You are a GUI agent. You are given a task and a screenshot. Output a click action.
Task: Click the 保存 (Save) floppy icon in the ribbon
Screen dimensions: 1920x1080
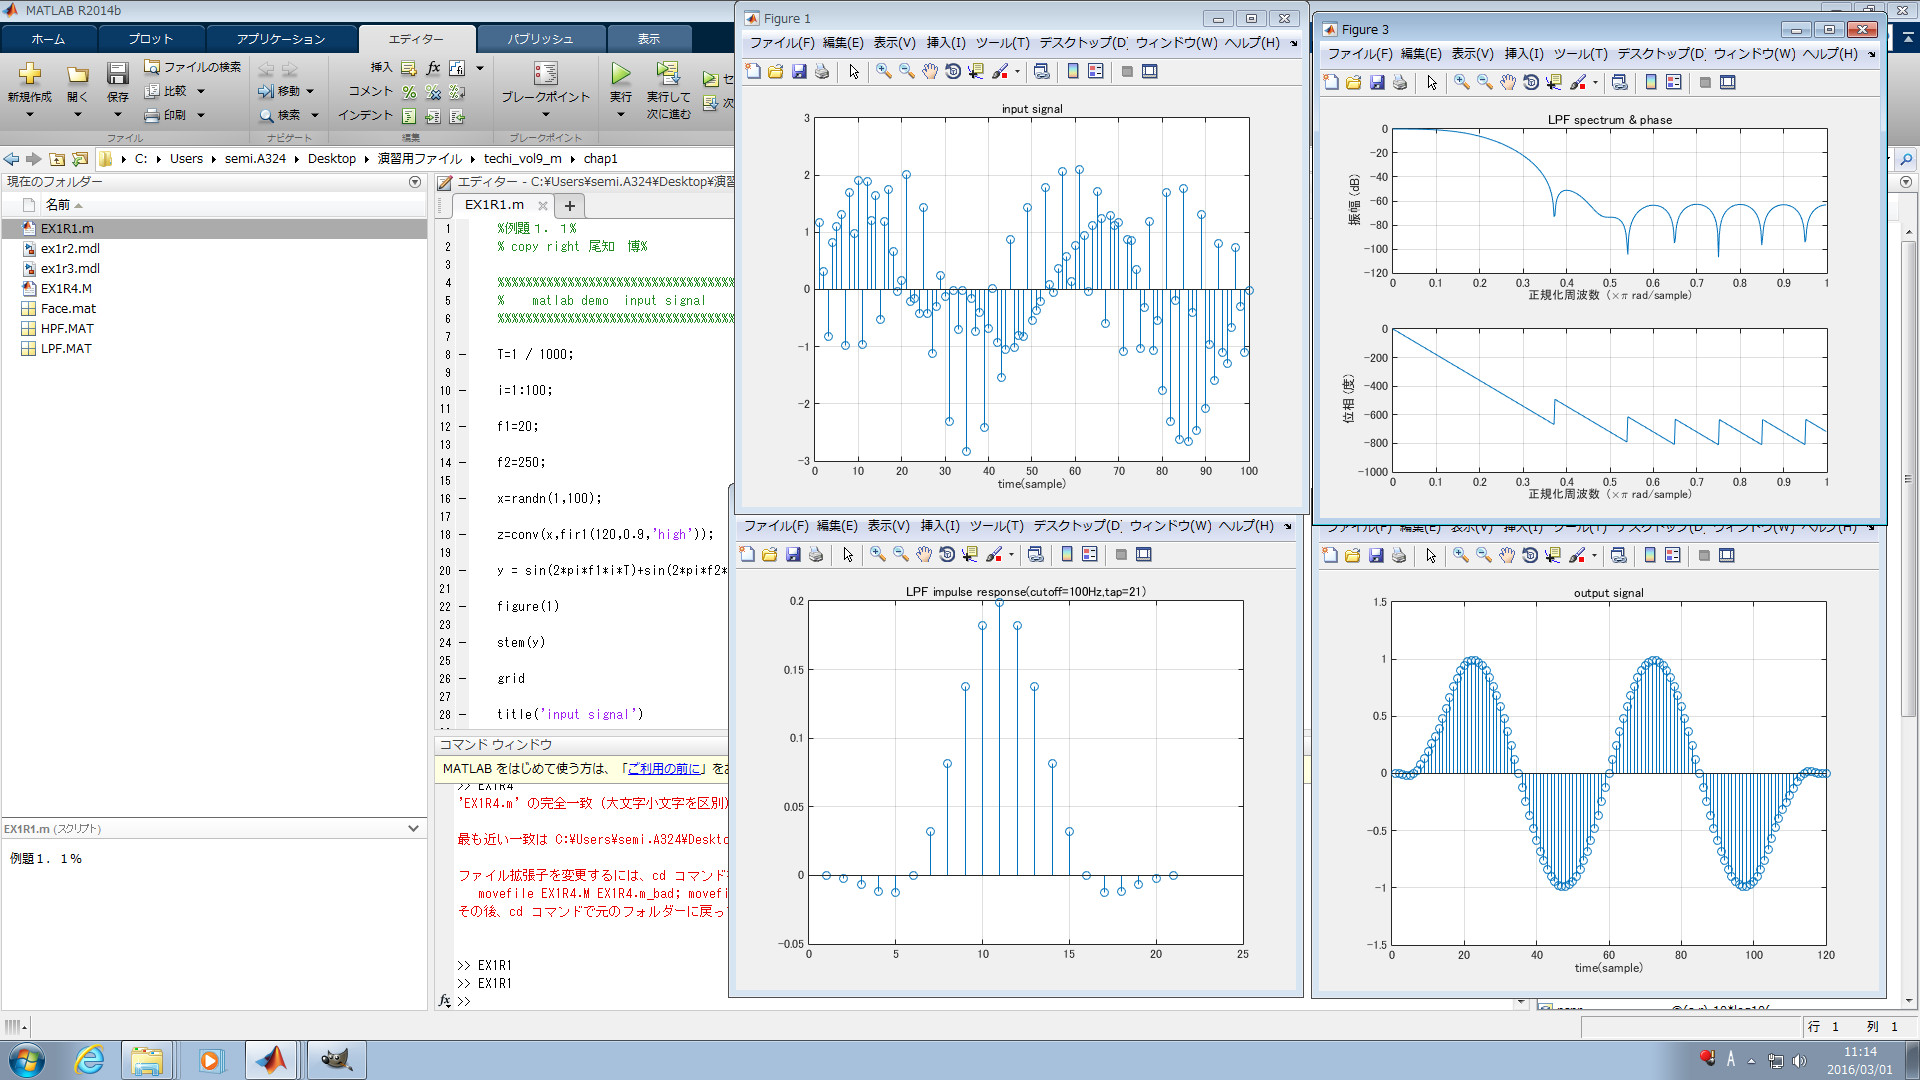click(x=117, y=74)
